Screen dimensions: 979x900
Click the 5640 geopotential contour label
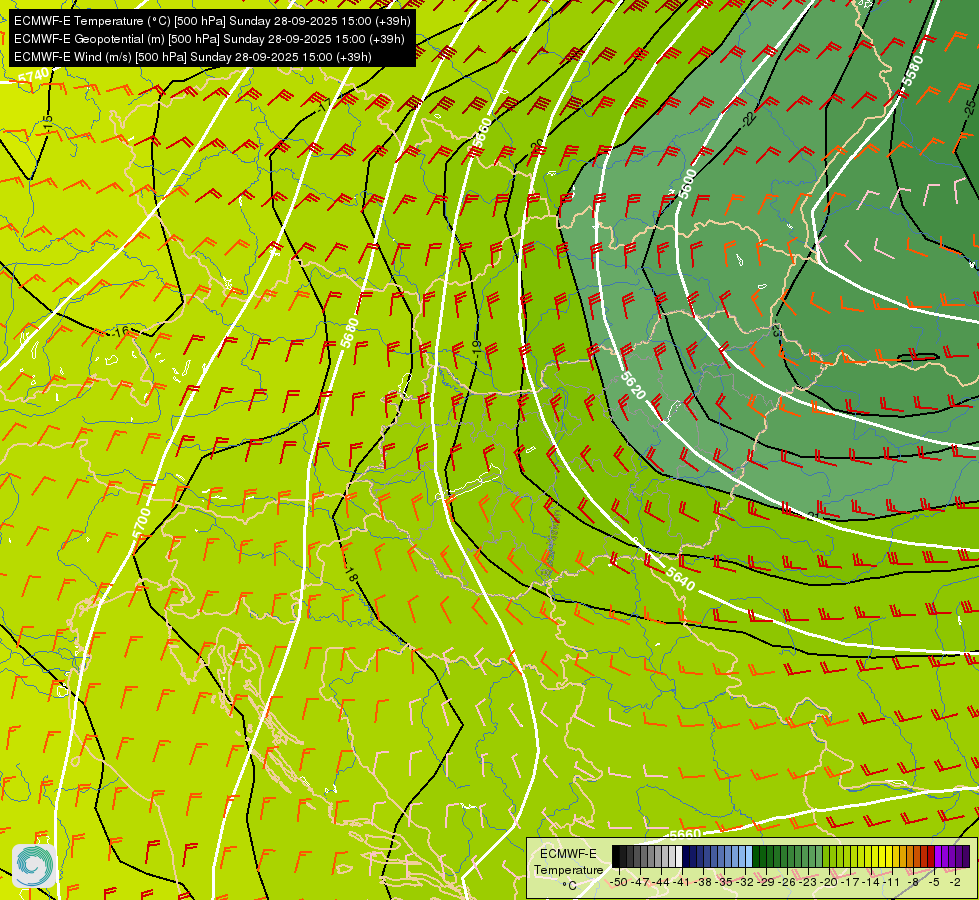[x=680, y=579]
